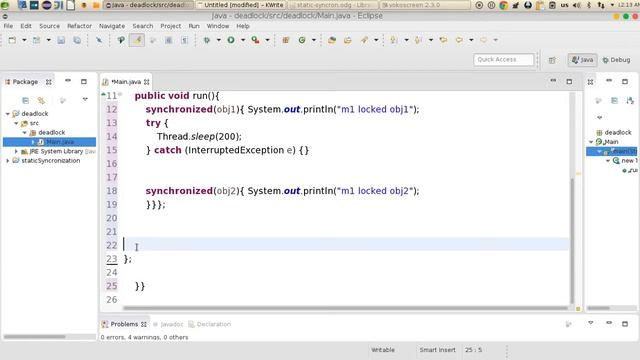The width and height of the screenshot is (640, 360).
Task: Click the editor vertical scrollbar
Action: coord(572,241)
